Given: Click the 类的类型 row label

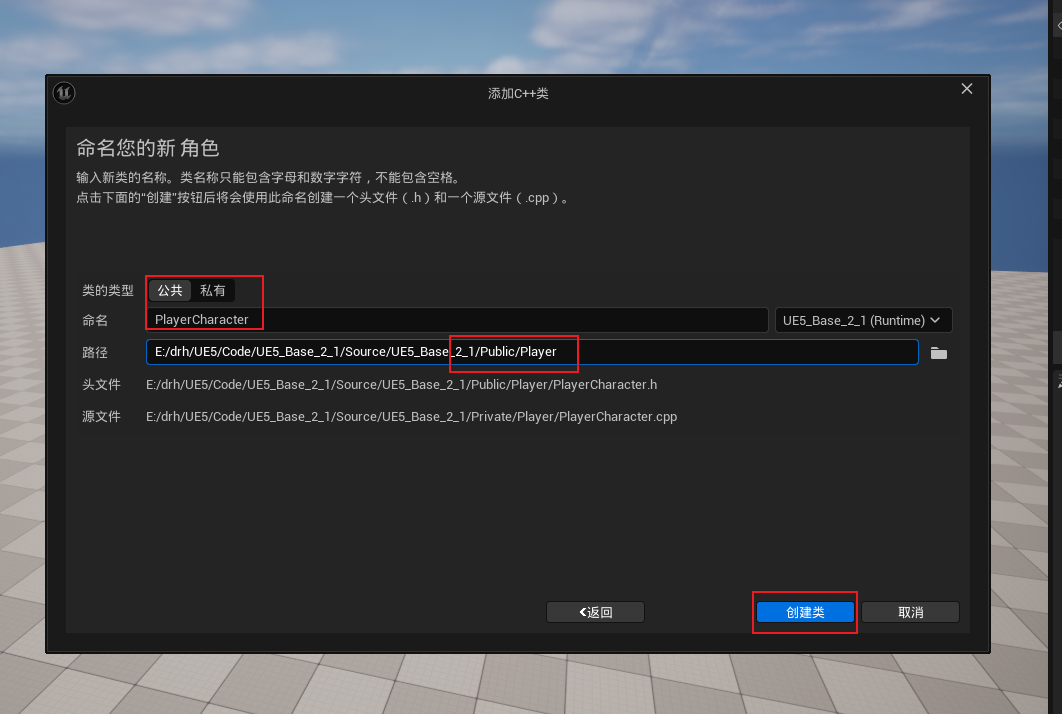Looking at the screenshot, I should tap(107, 290).
